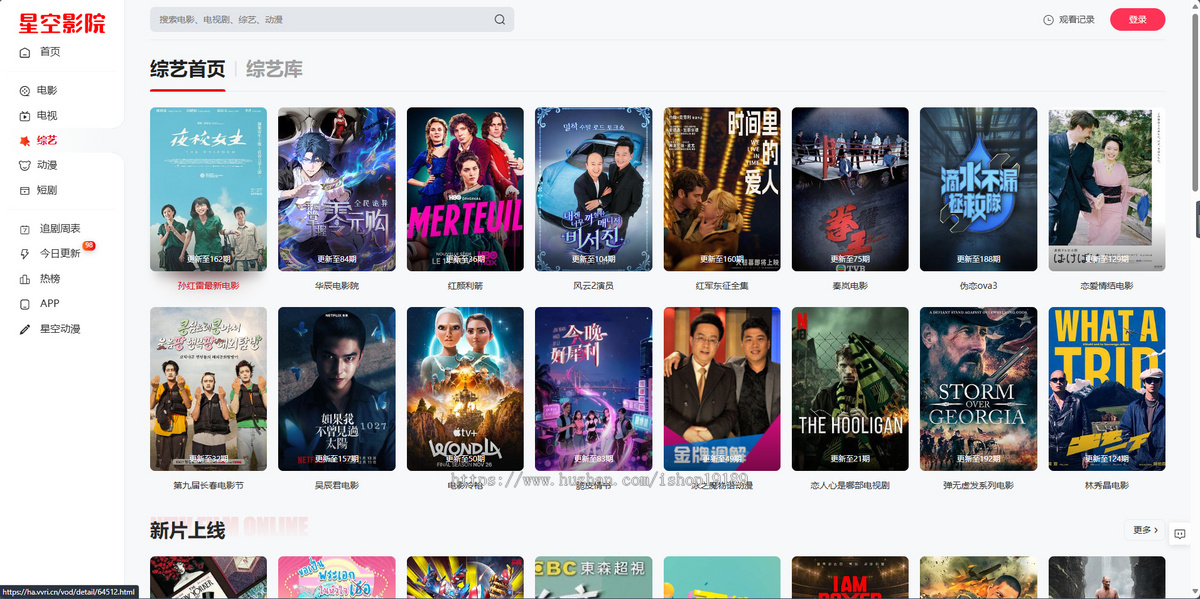Viewport: 1200px width, 599px height.
Task: Open the 星空动漫 pencil icon
Action: pos(25,329)
